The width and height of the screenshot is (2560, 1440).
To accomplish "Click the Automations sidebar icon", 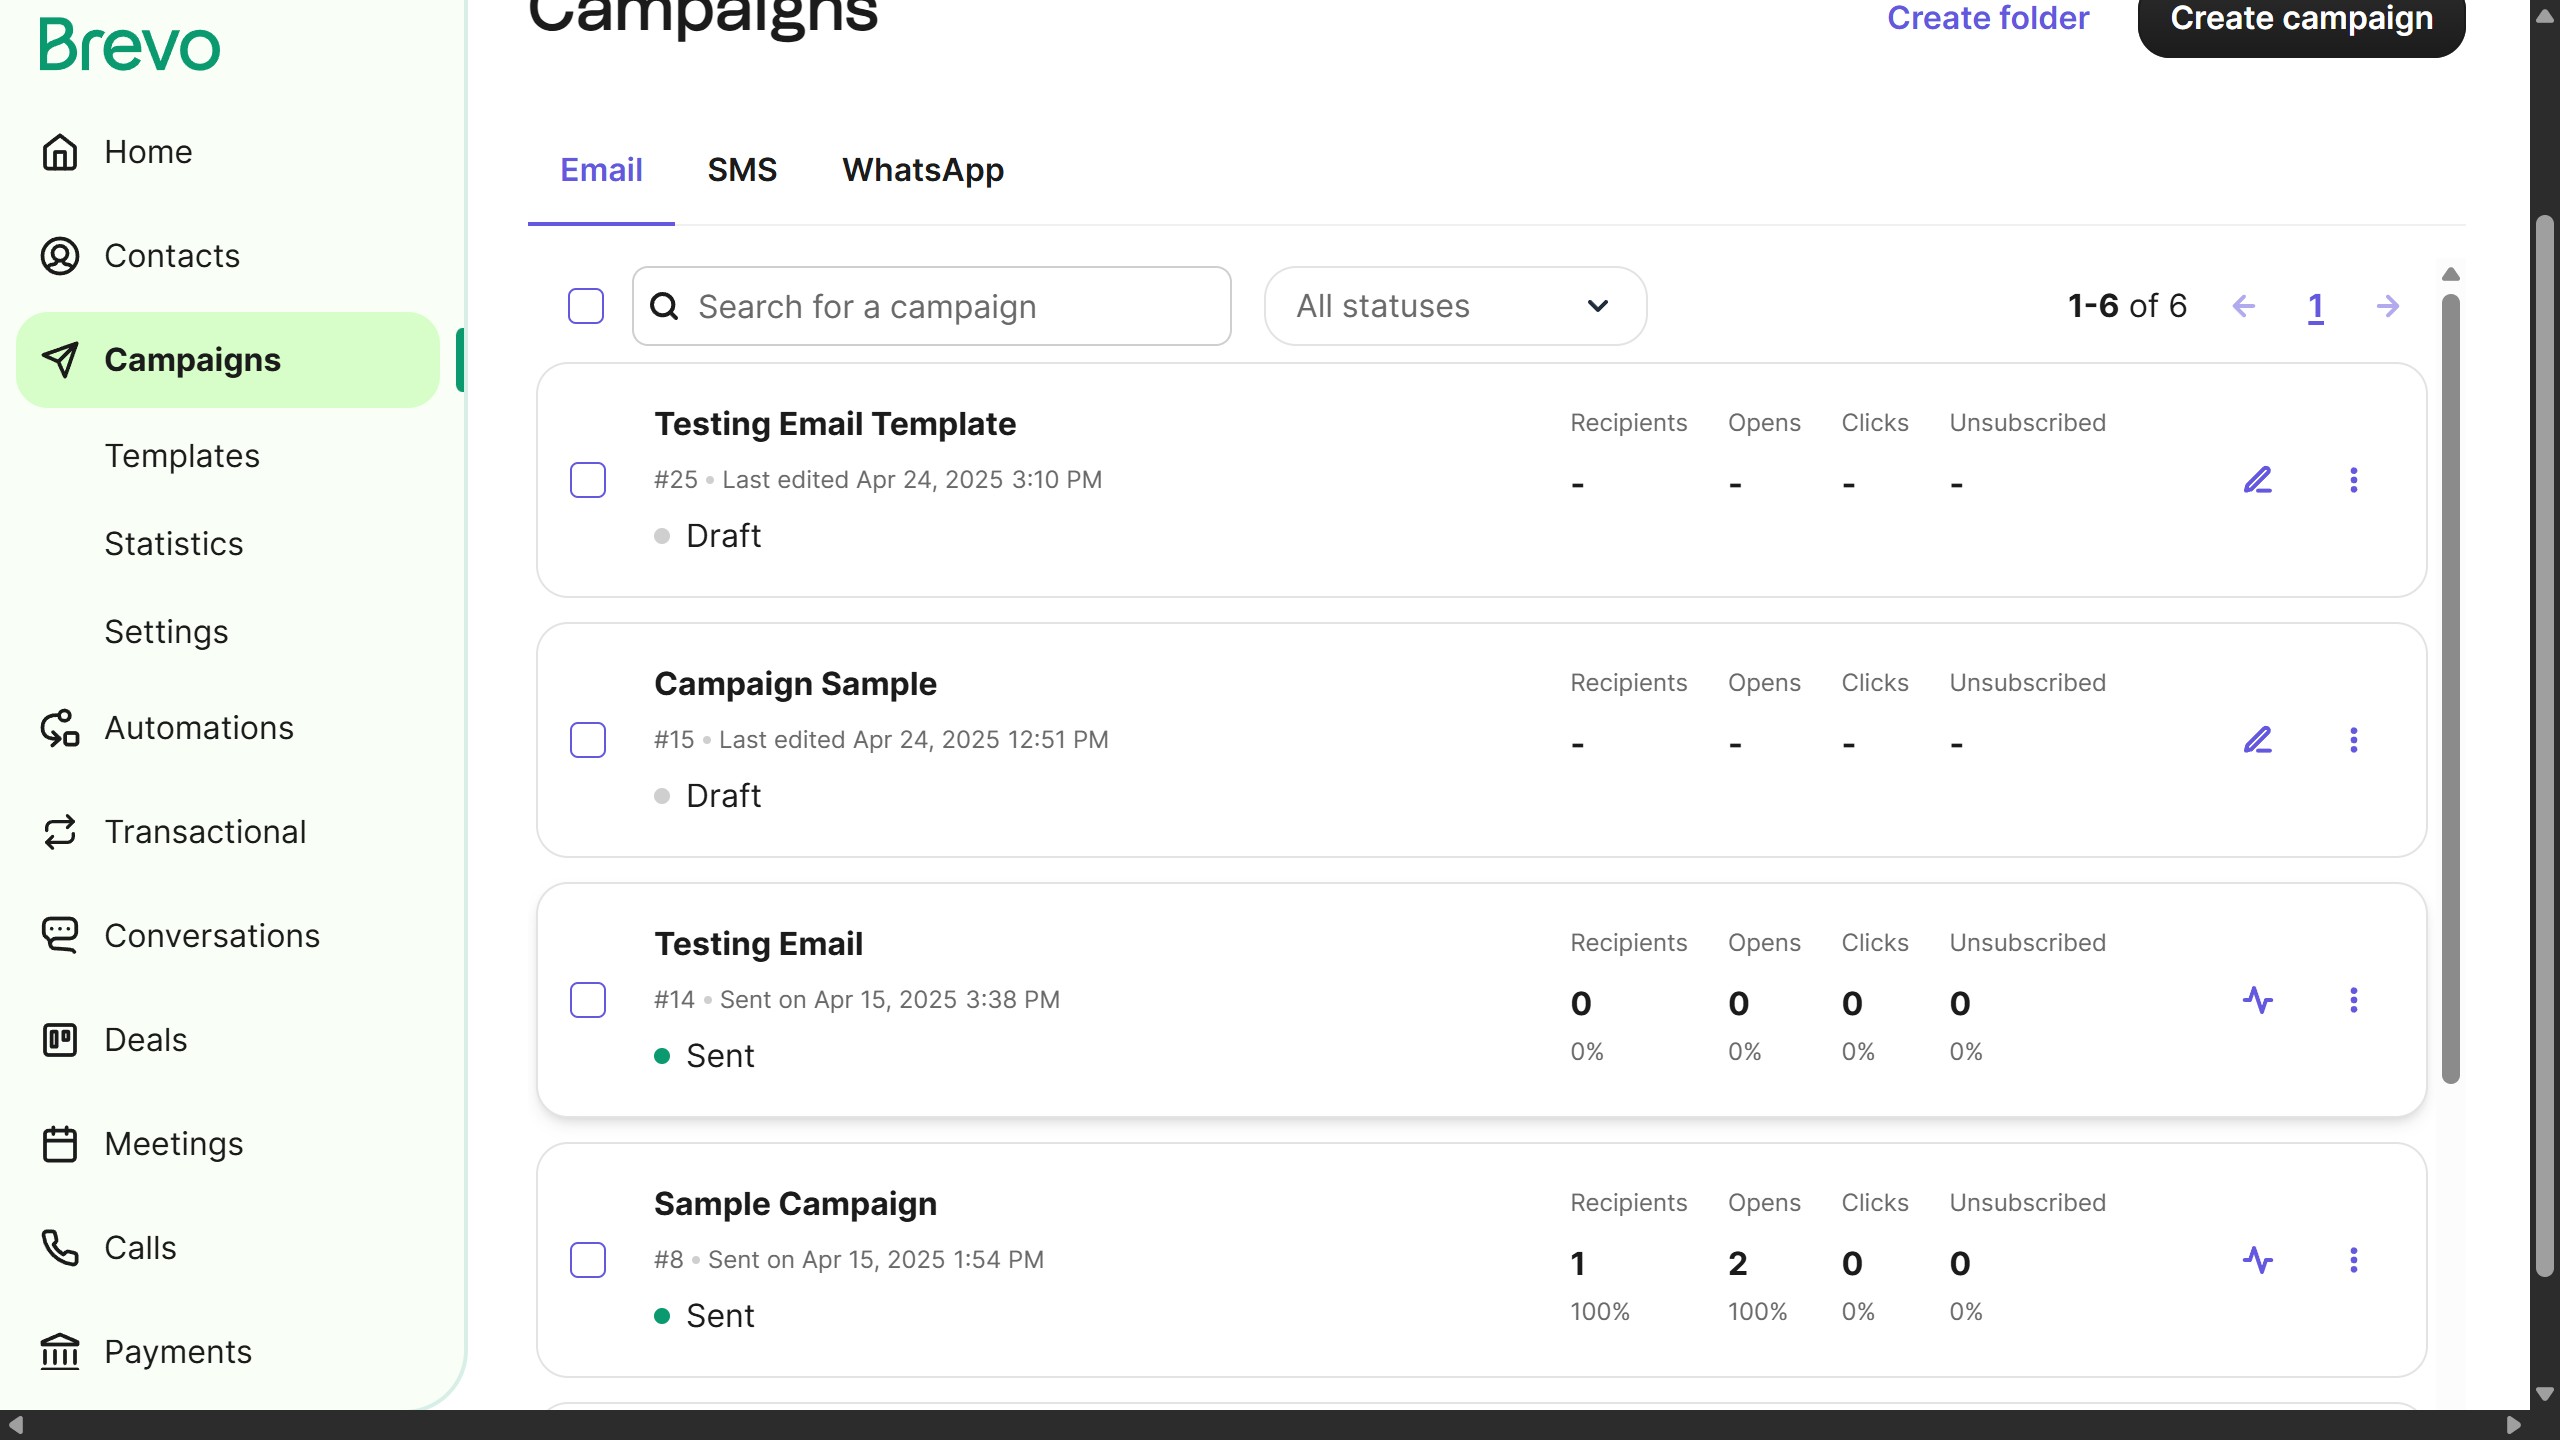I will tap(60, 728).
